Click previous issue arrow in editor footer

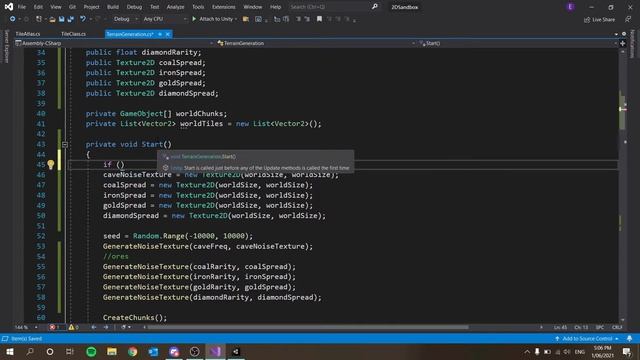pos(94,327)
